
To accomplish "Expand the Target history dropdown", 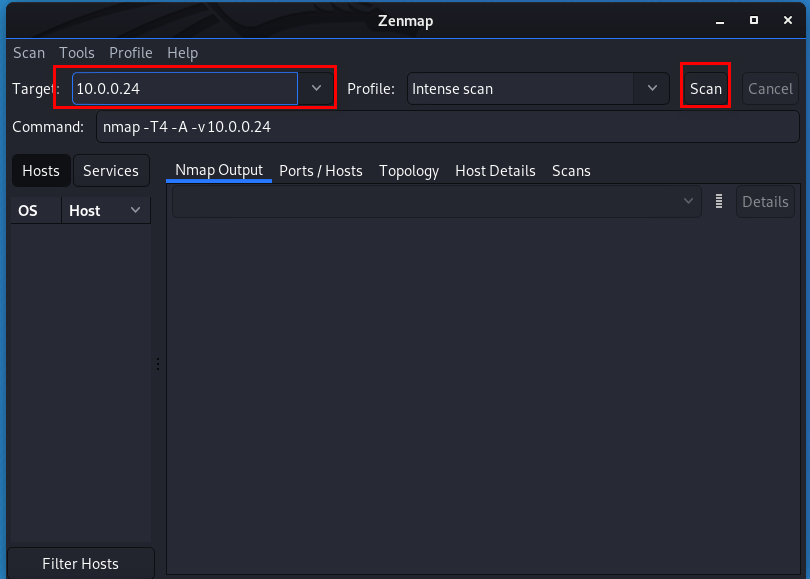I will (316, 89).
